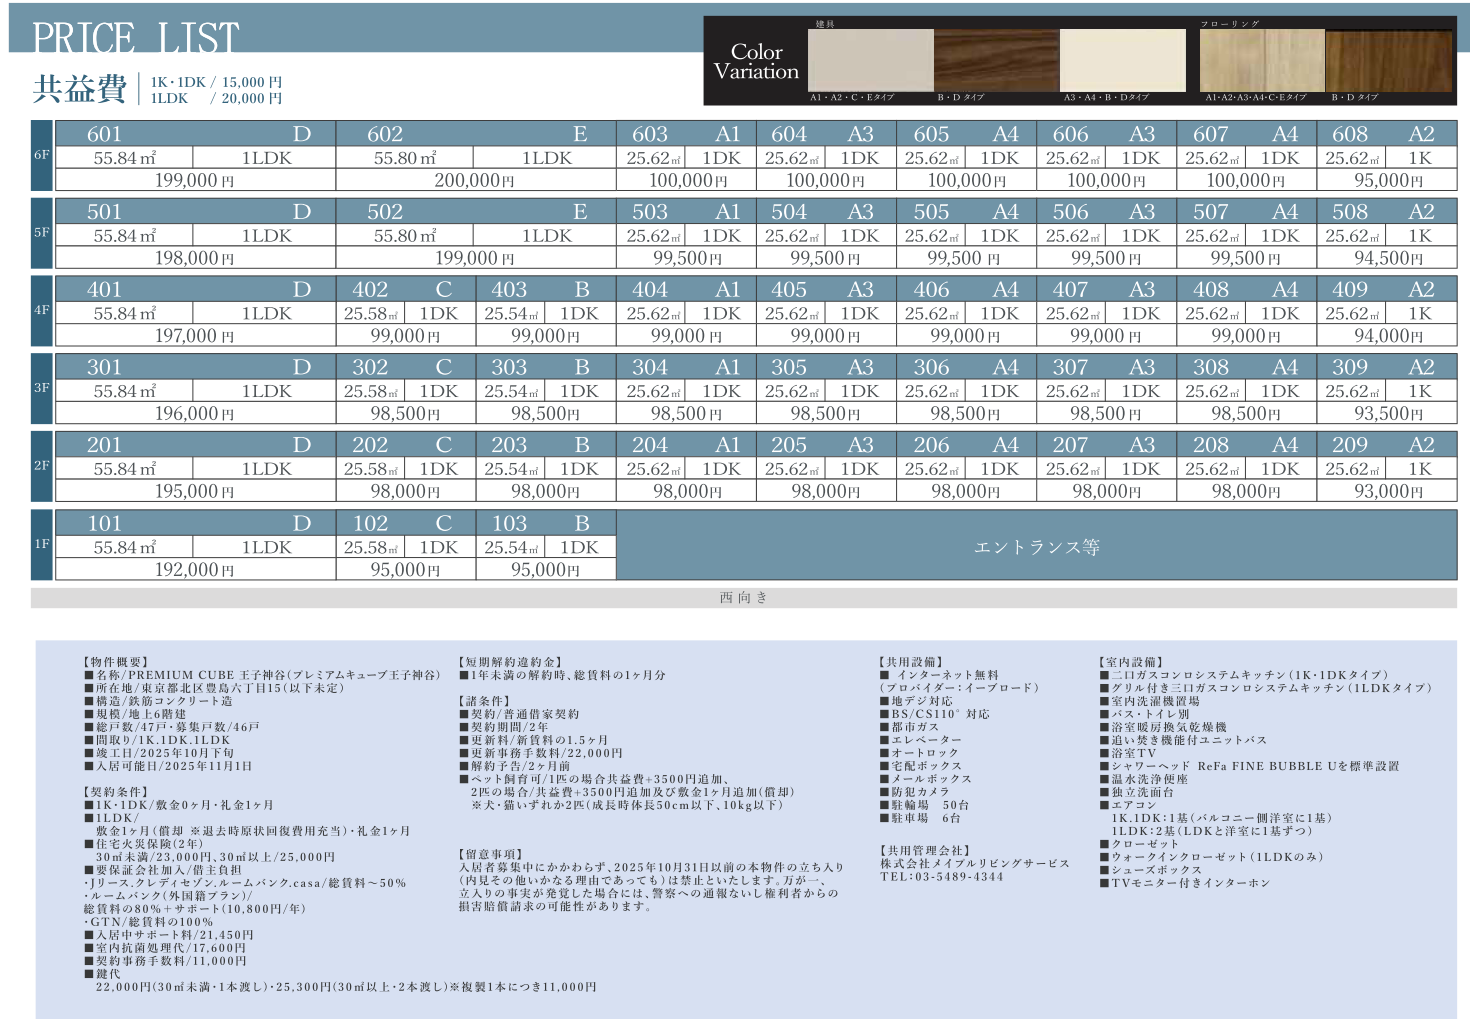Click the 200,000円 price for room 602

pyautogui.click(x=475, y=181)
